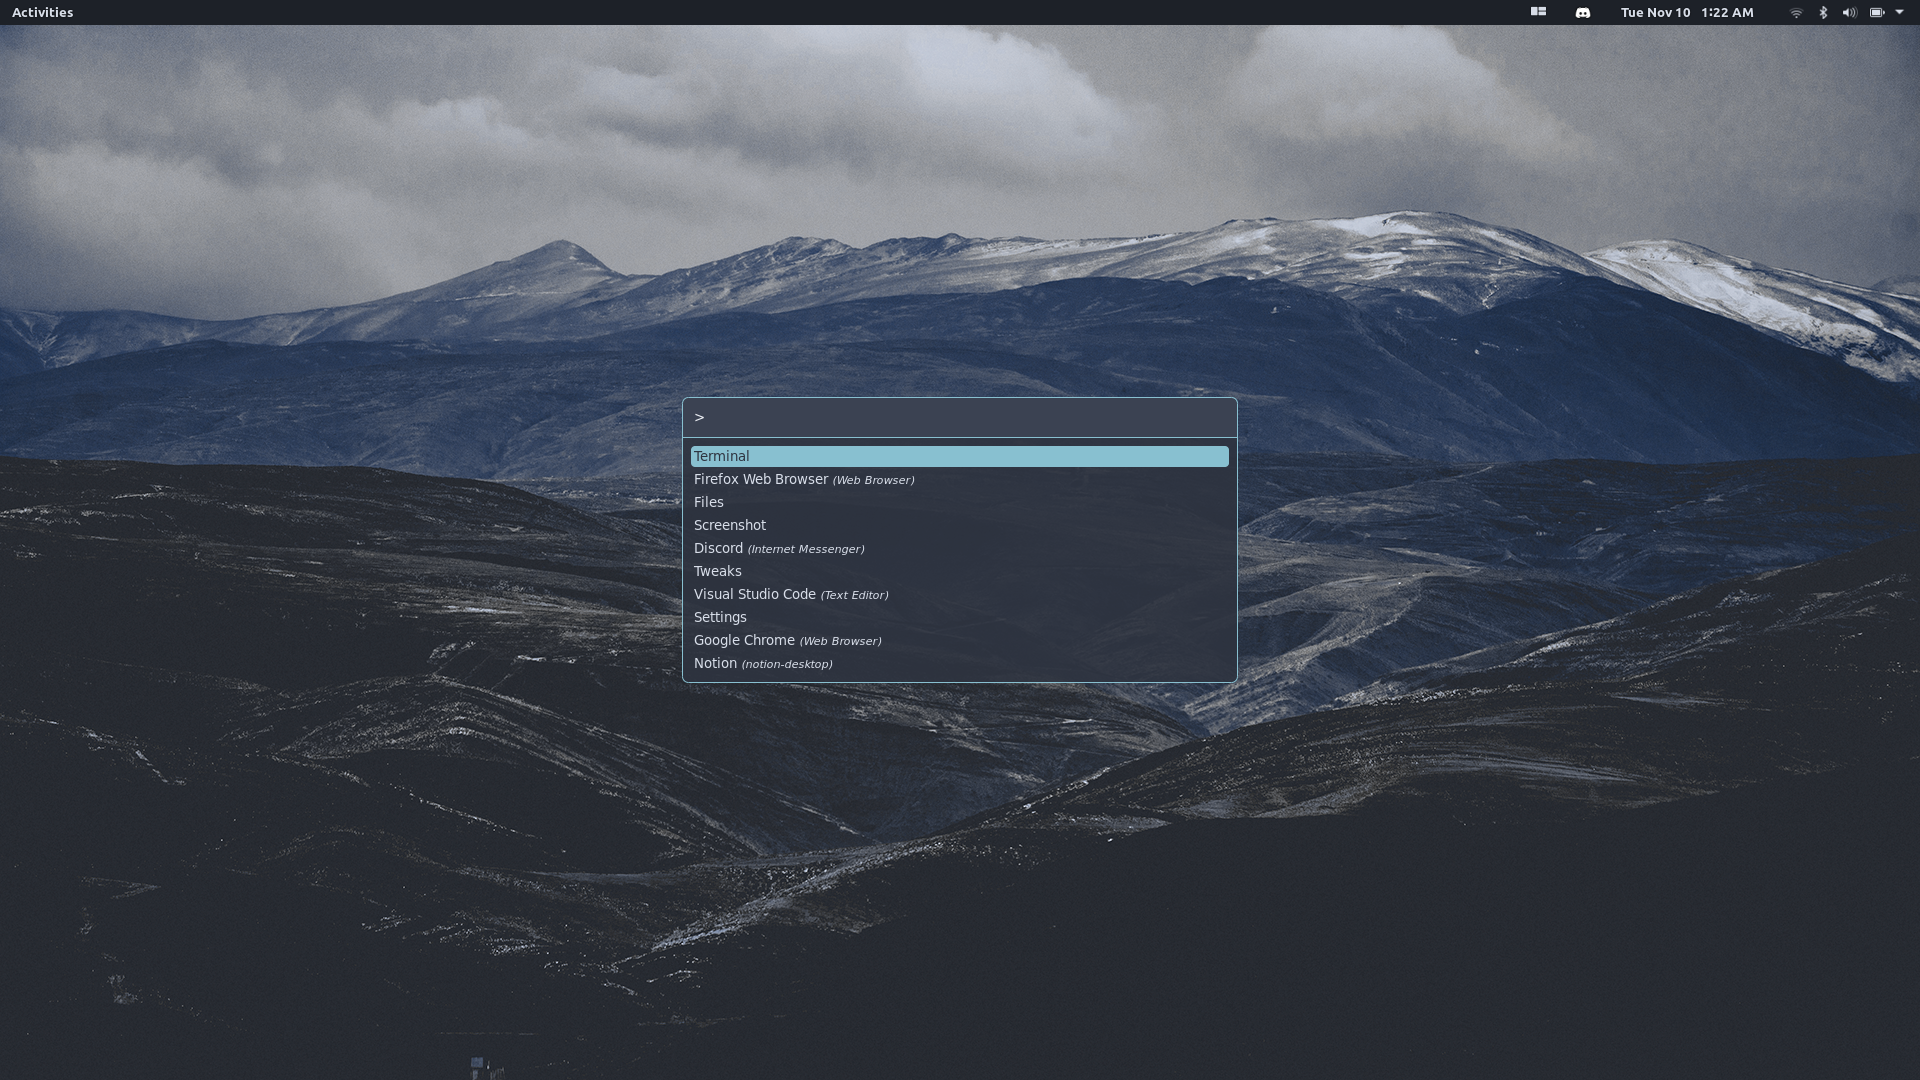Open the date and time calendar
This screenshot has width=1920, height=1080.
coord(1686,12)
